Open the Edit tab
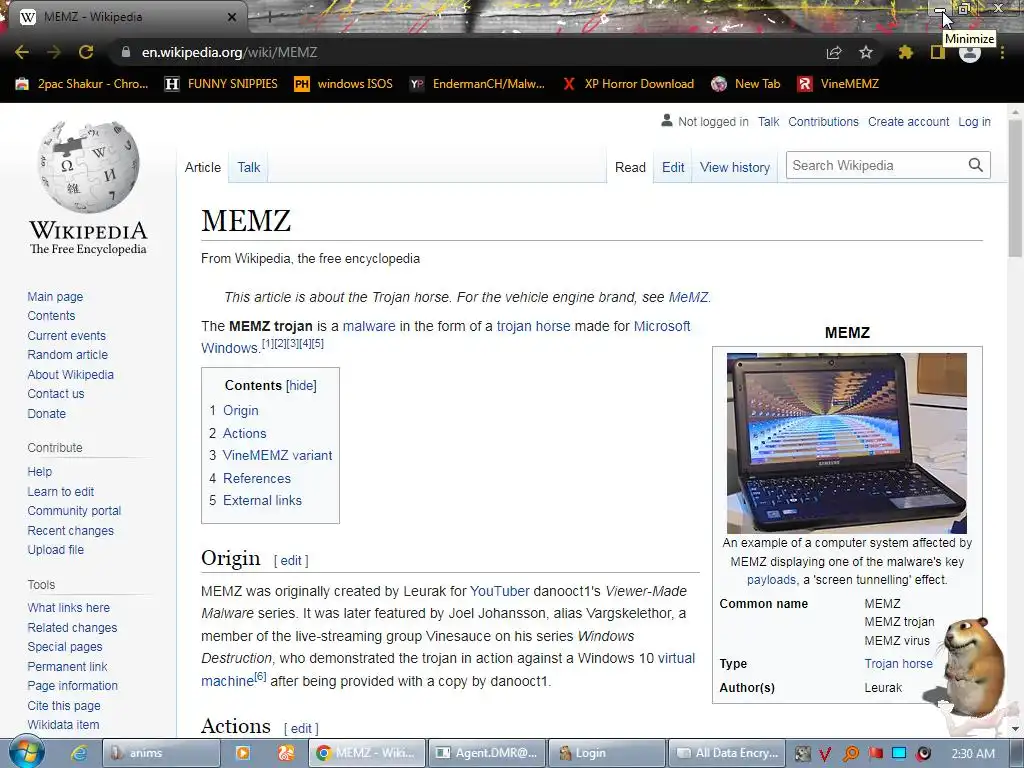The image size is (1024, 768). click(673, 167)
